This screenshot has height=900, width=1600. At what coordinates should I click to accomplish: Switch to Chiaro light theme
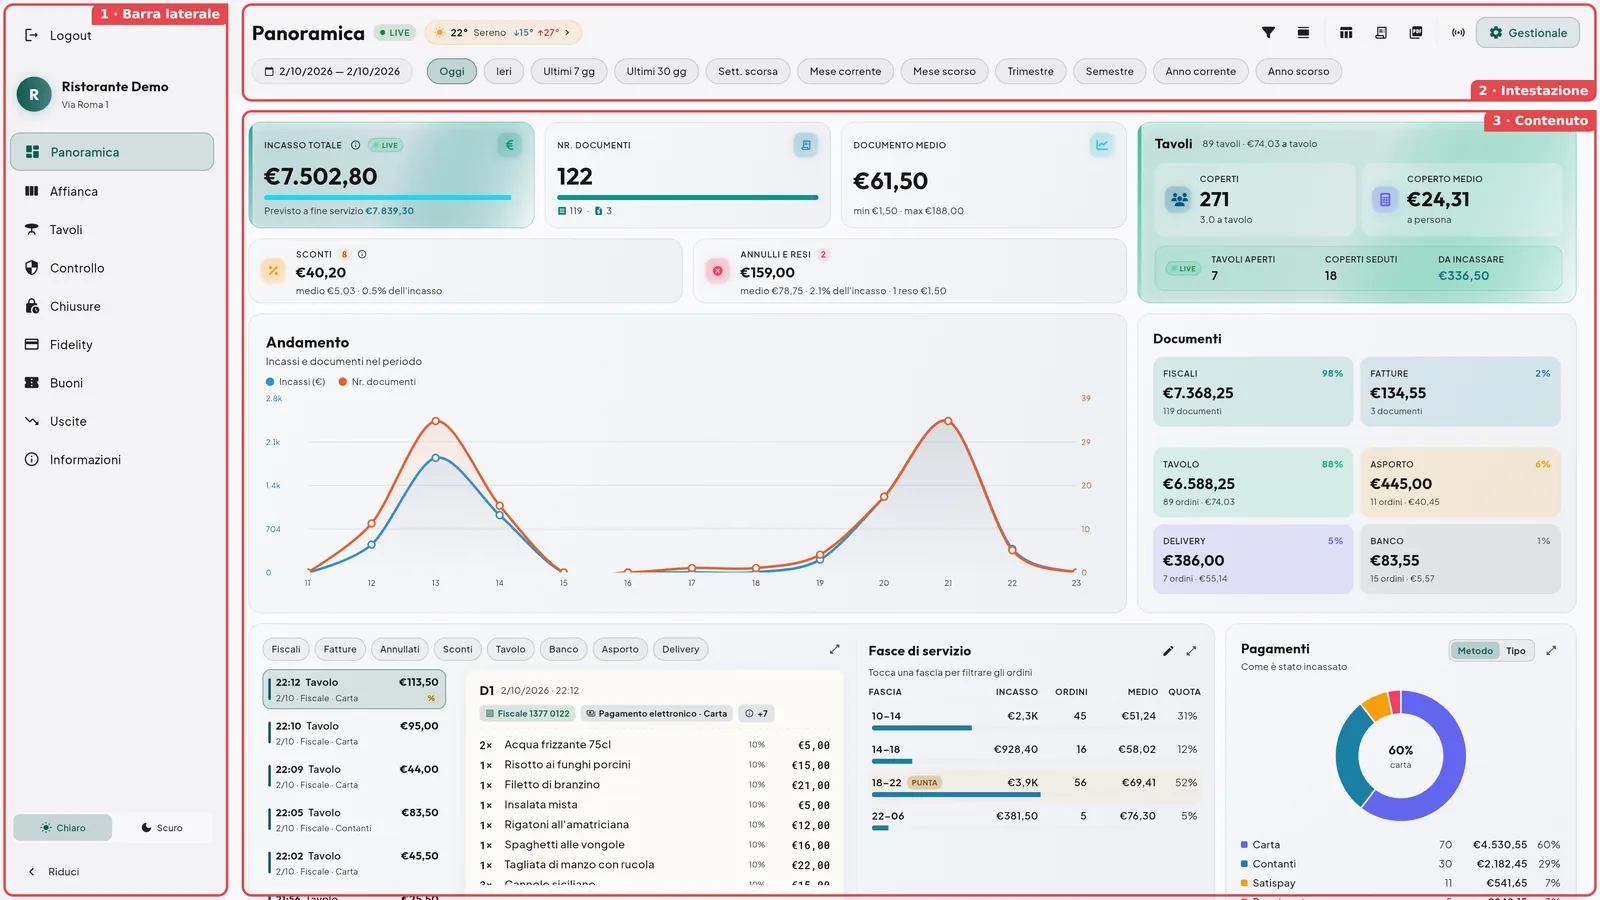point(62,828)
